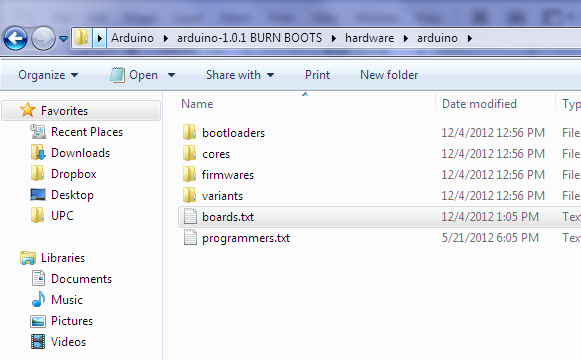Select the last arduino segment in address bar
This screenshot has height=360, width=581.
click(437, 38)
